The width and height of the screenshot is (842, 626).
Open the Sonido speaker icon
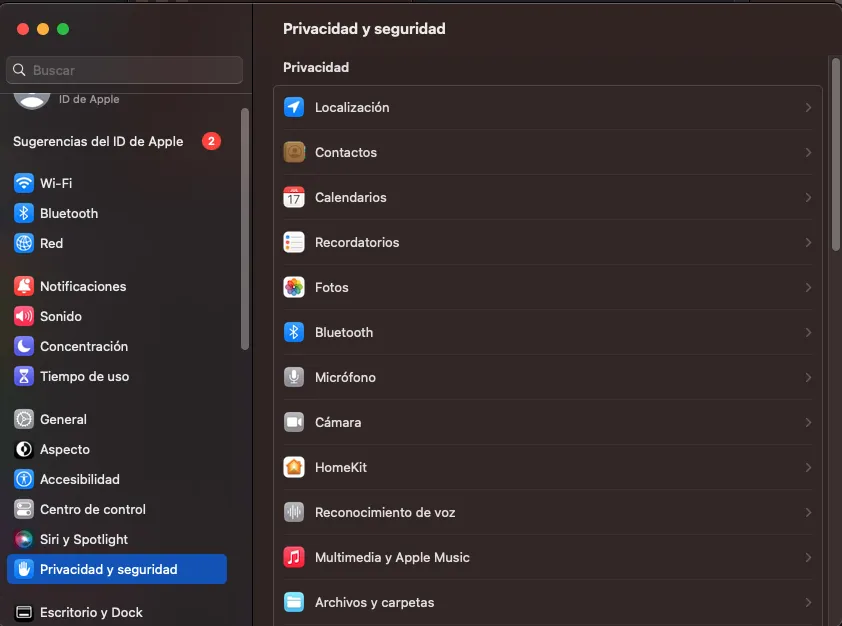point(24,316)
